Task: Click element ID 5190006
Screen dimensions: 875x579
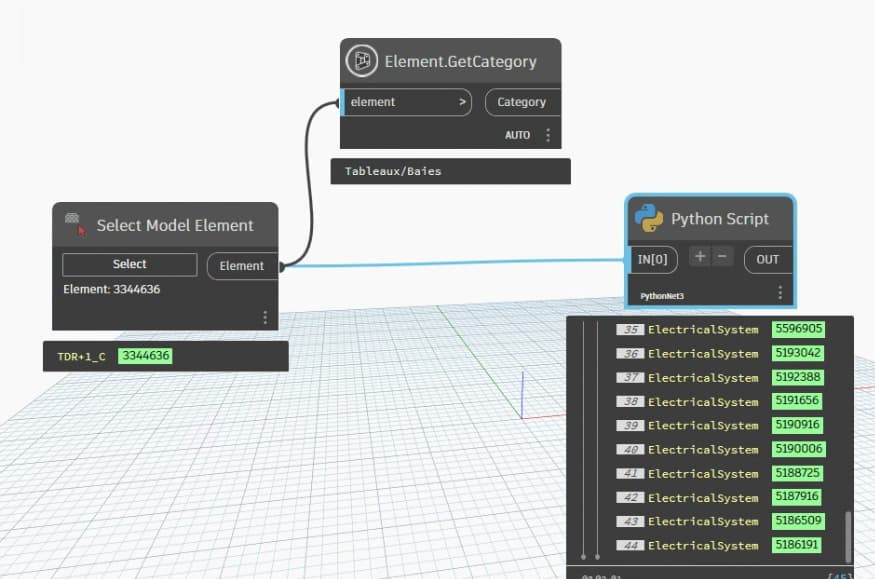Action: pos(799,449)
